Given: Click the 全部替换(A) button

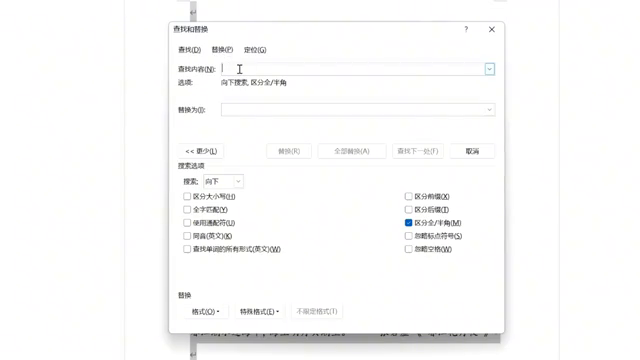Looking at the screenshot, I should tap(352, 151).
